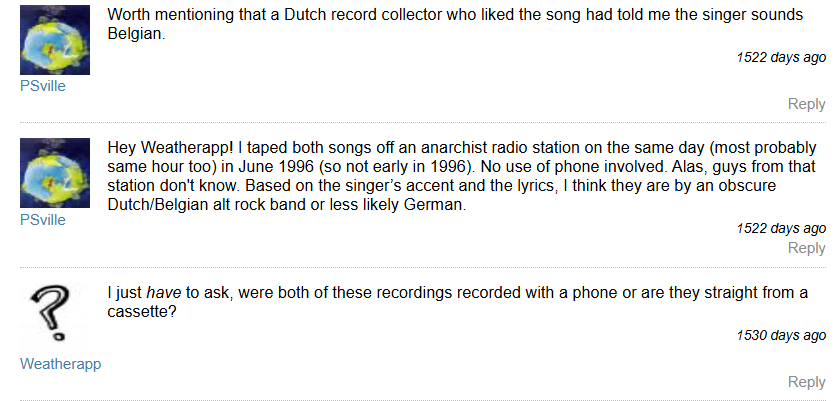840x401 pixels.
Task: Click Weatherapp's question mark avatar
Action: click(x=55, y=314)
